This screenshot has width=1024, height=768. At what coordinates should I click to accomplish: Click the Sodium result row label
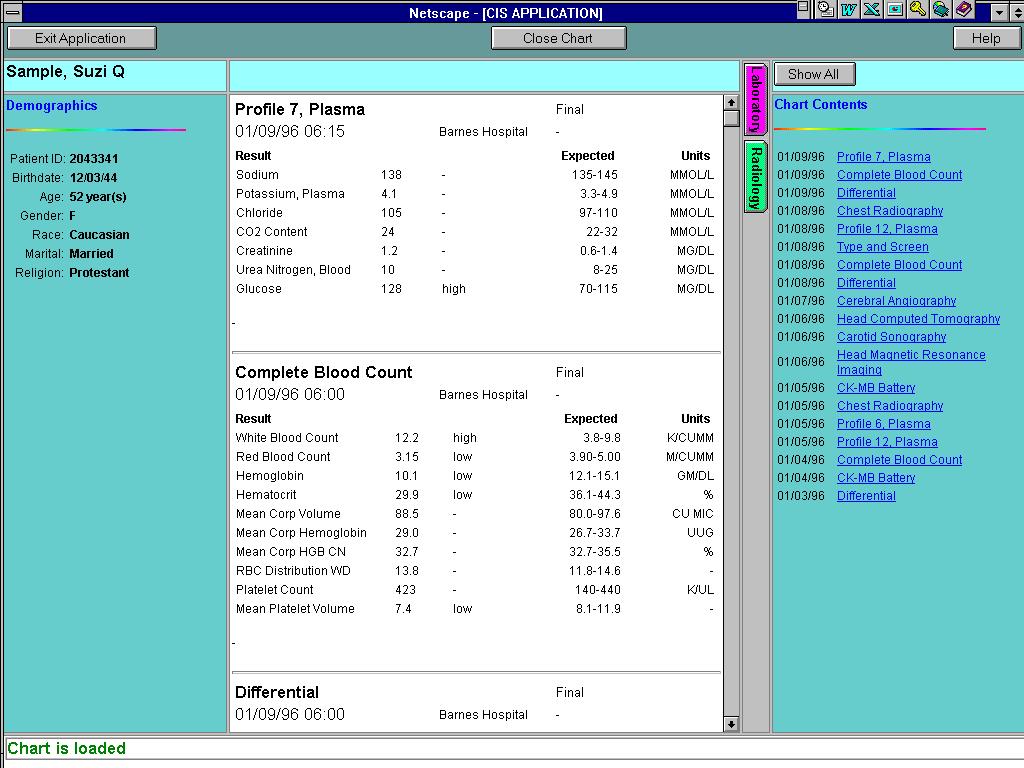[x=257, y=175]
